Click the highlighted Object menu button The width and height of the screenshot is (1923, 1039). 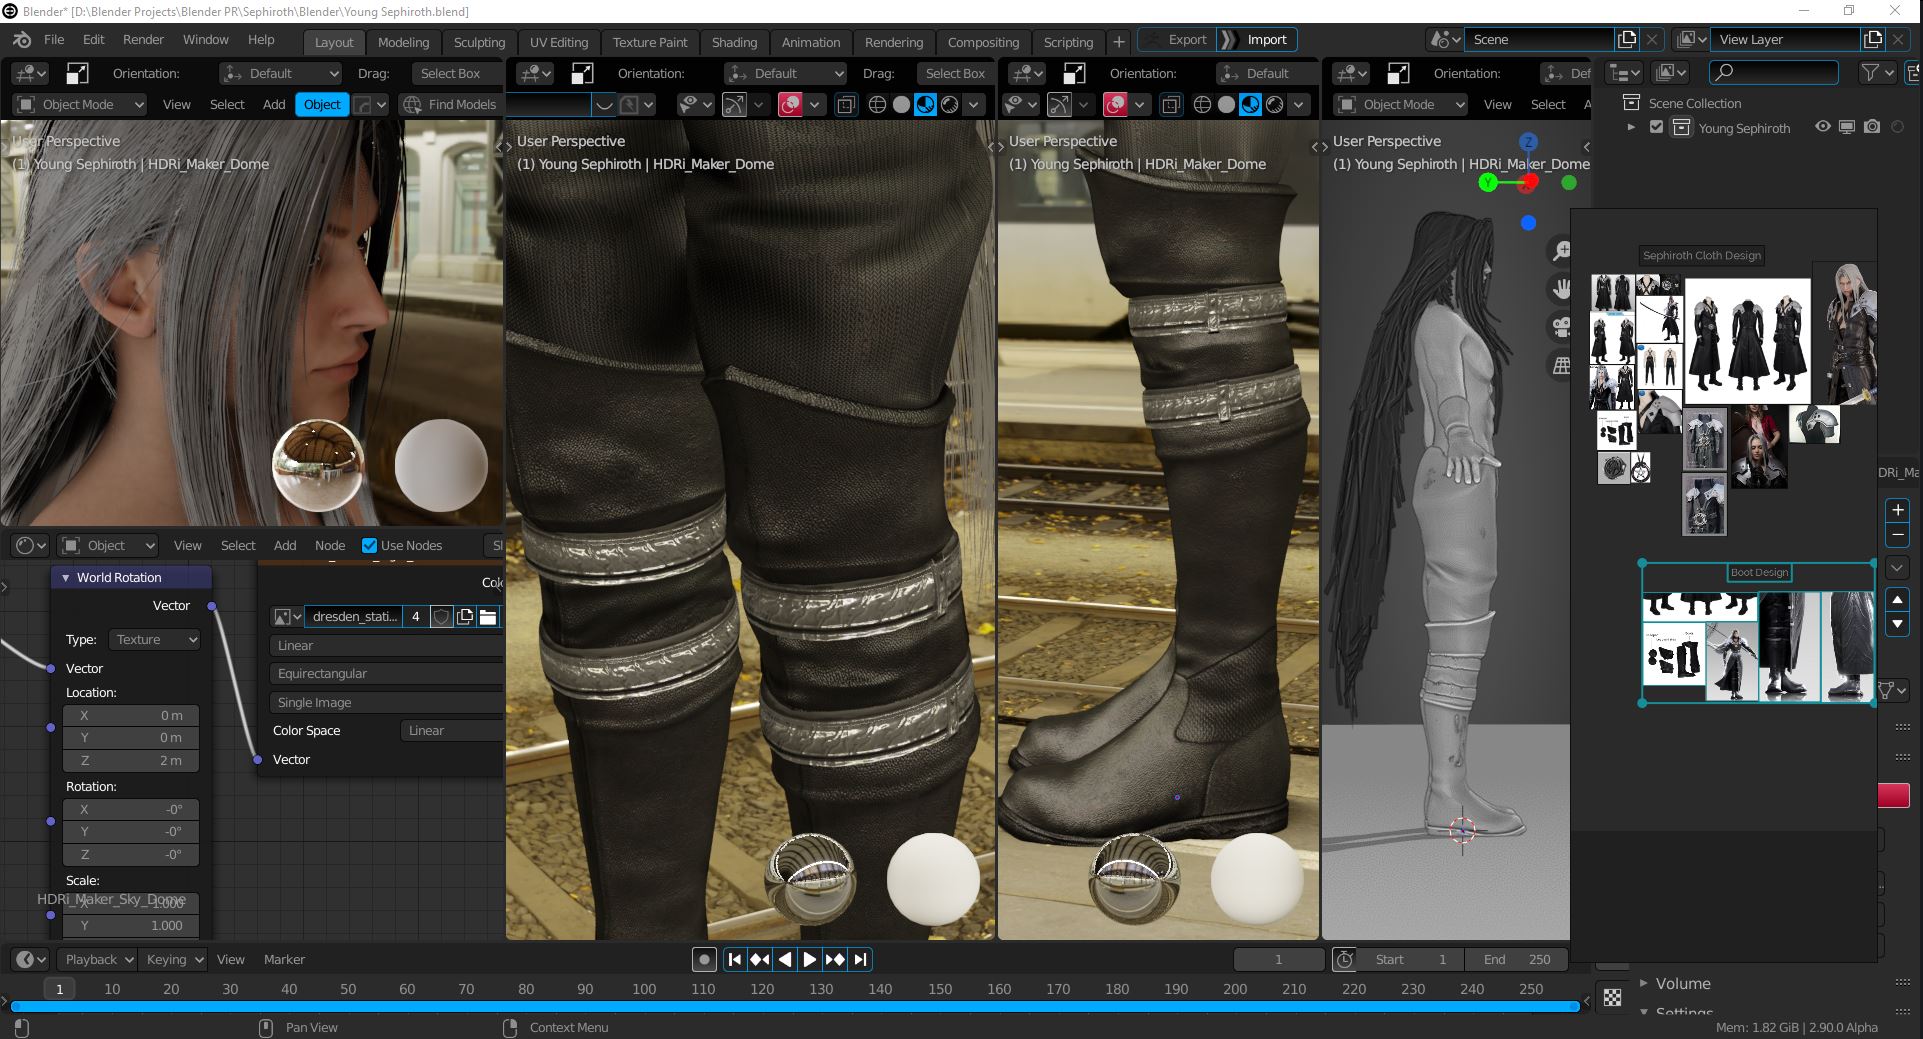[322, 104]
